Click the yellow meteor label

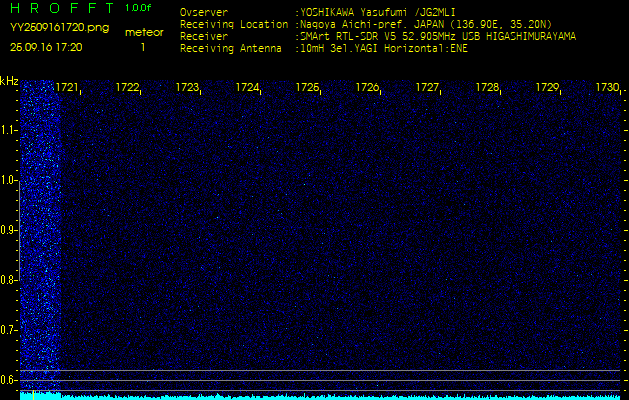(144, 33)
